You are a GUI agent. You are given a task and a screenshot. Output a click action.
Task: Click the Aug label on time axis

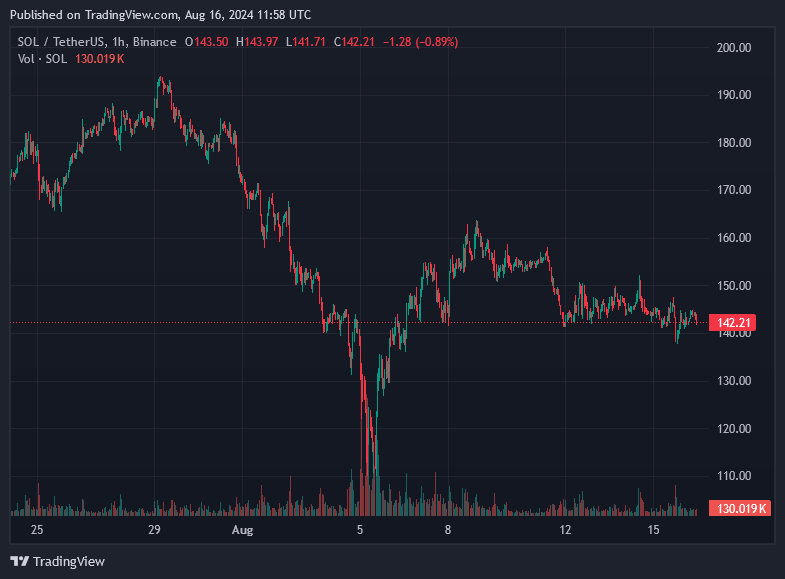(x=242, y=530)
